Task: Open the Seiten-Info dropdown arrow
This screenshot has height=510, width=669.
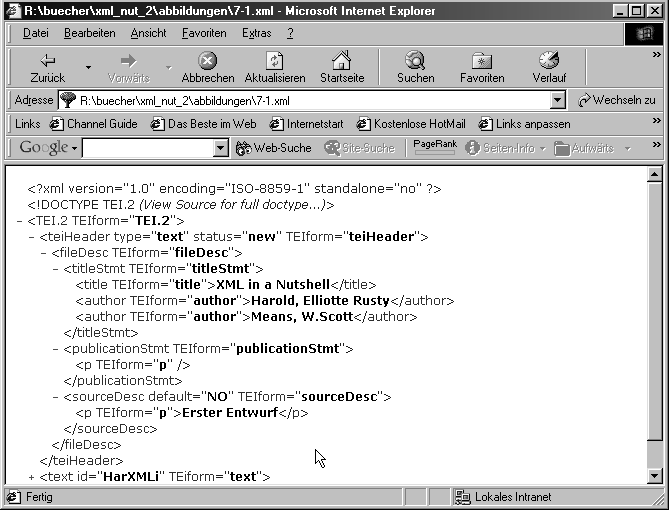Action: pos(542,149)
